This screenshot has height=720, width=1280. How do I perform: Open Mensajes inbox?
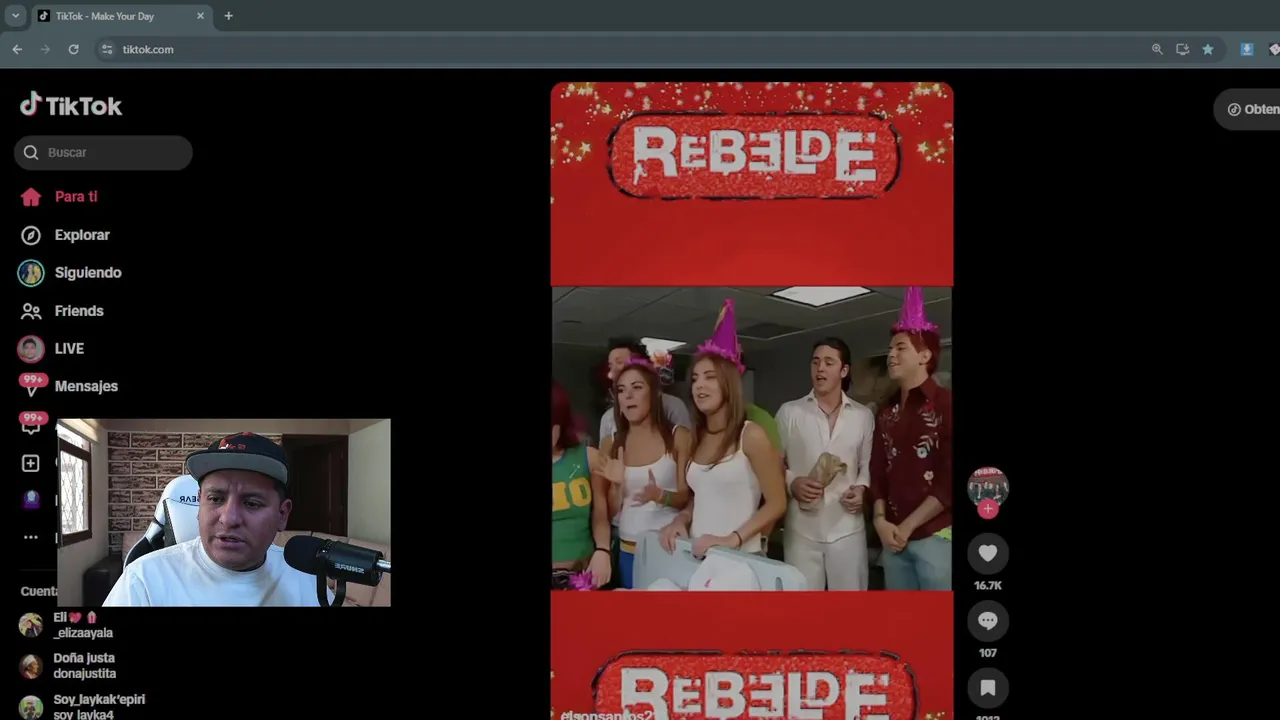68,386
